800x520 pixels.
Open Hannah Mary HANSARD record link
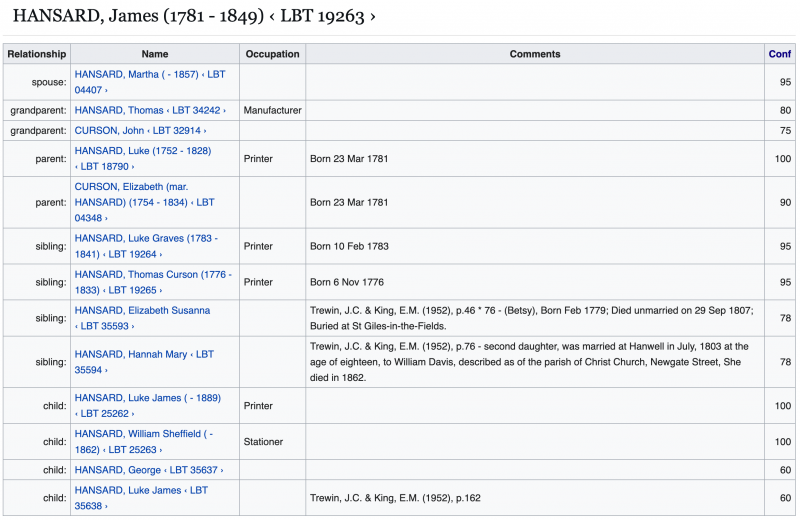click(144, 354)
